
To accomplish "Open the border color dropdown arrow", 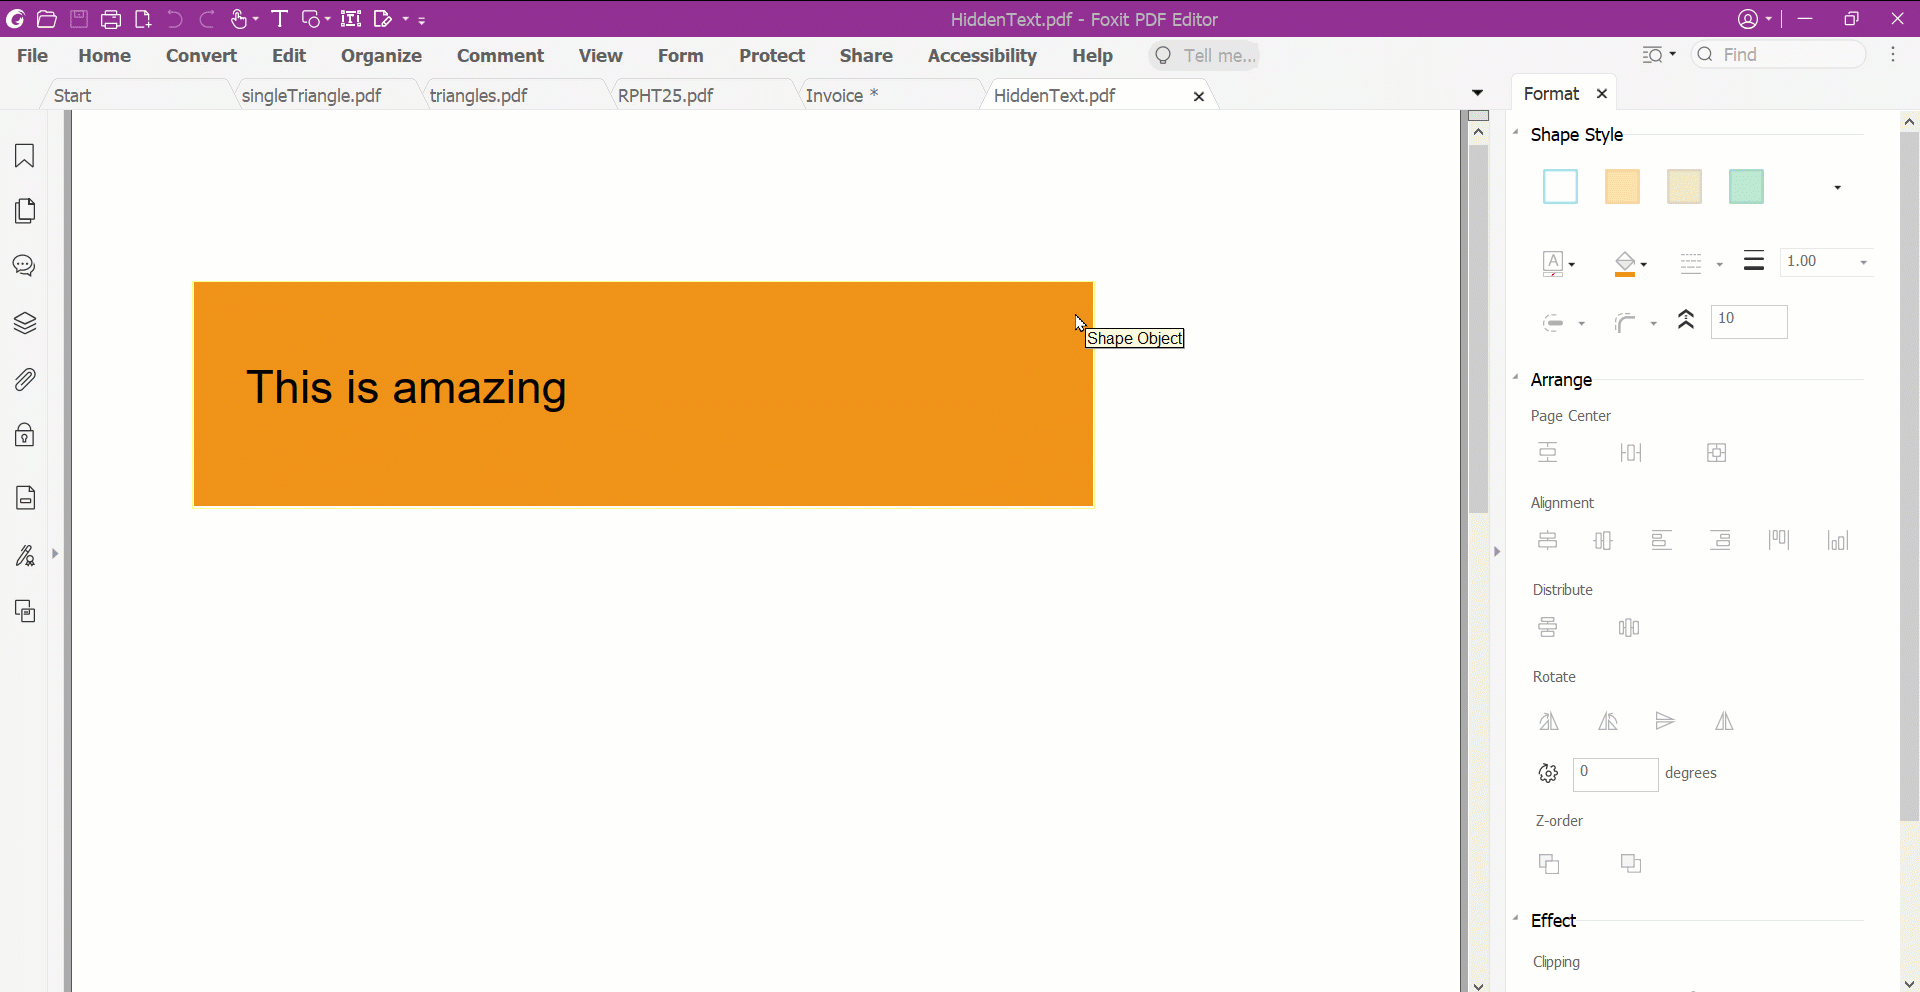I will point(1572,264).
